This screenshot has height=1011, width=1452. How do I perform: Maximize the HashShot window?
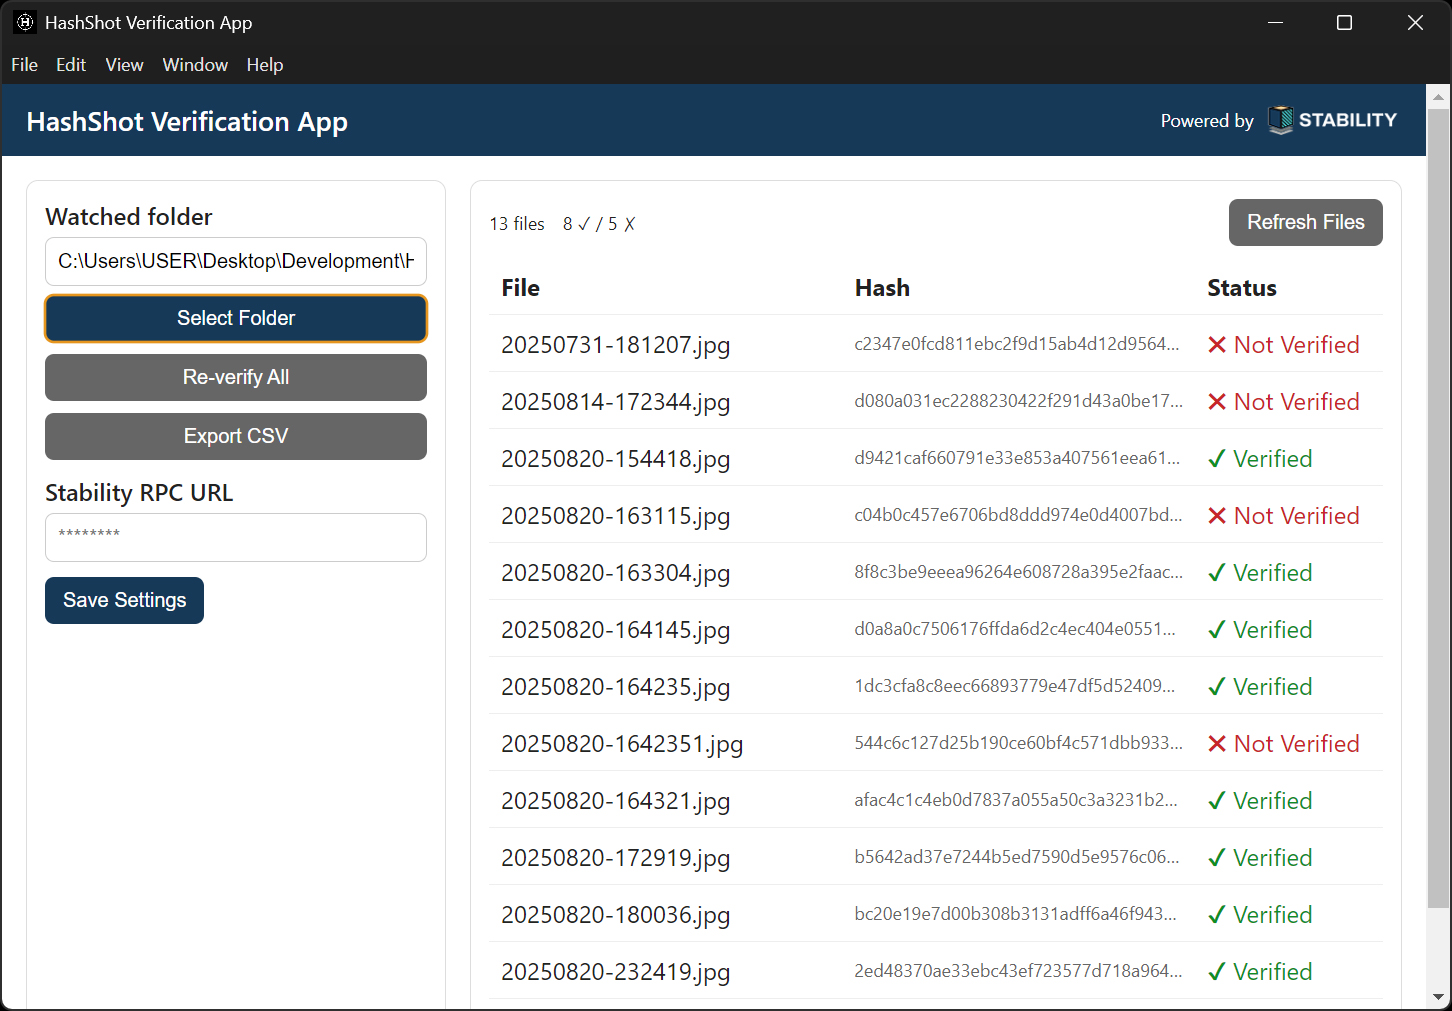1344,22
